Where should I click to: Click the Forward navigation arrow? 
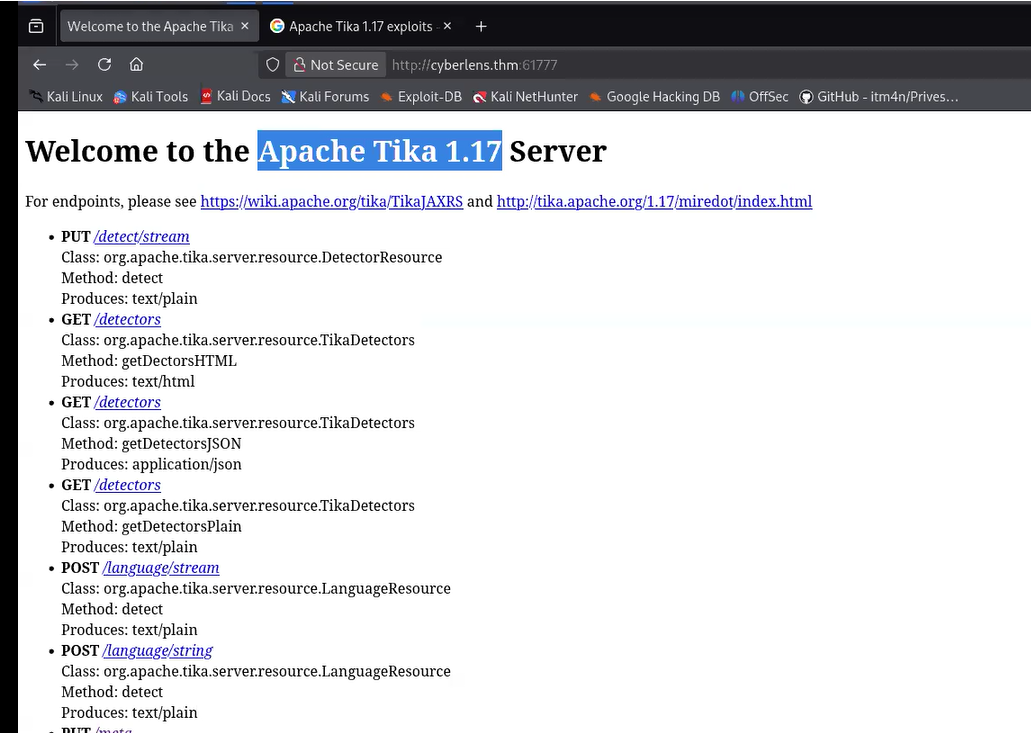click(x=72, y=64)
